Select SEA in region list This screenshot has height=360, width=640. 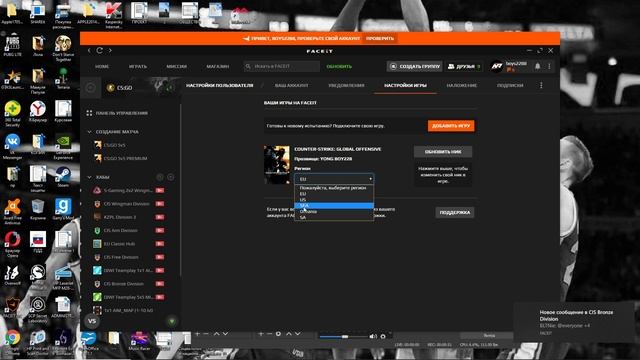coord(334,206)
